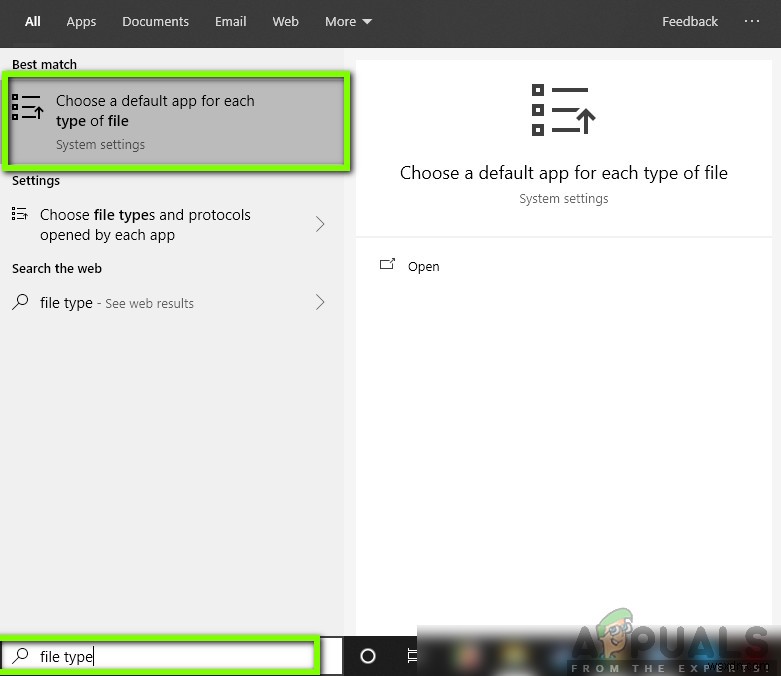Viewport: 781px width, 676px height.
Task: Open the three-dot options menu
Action: tap(752, 21)
